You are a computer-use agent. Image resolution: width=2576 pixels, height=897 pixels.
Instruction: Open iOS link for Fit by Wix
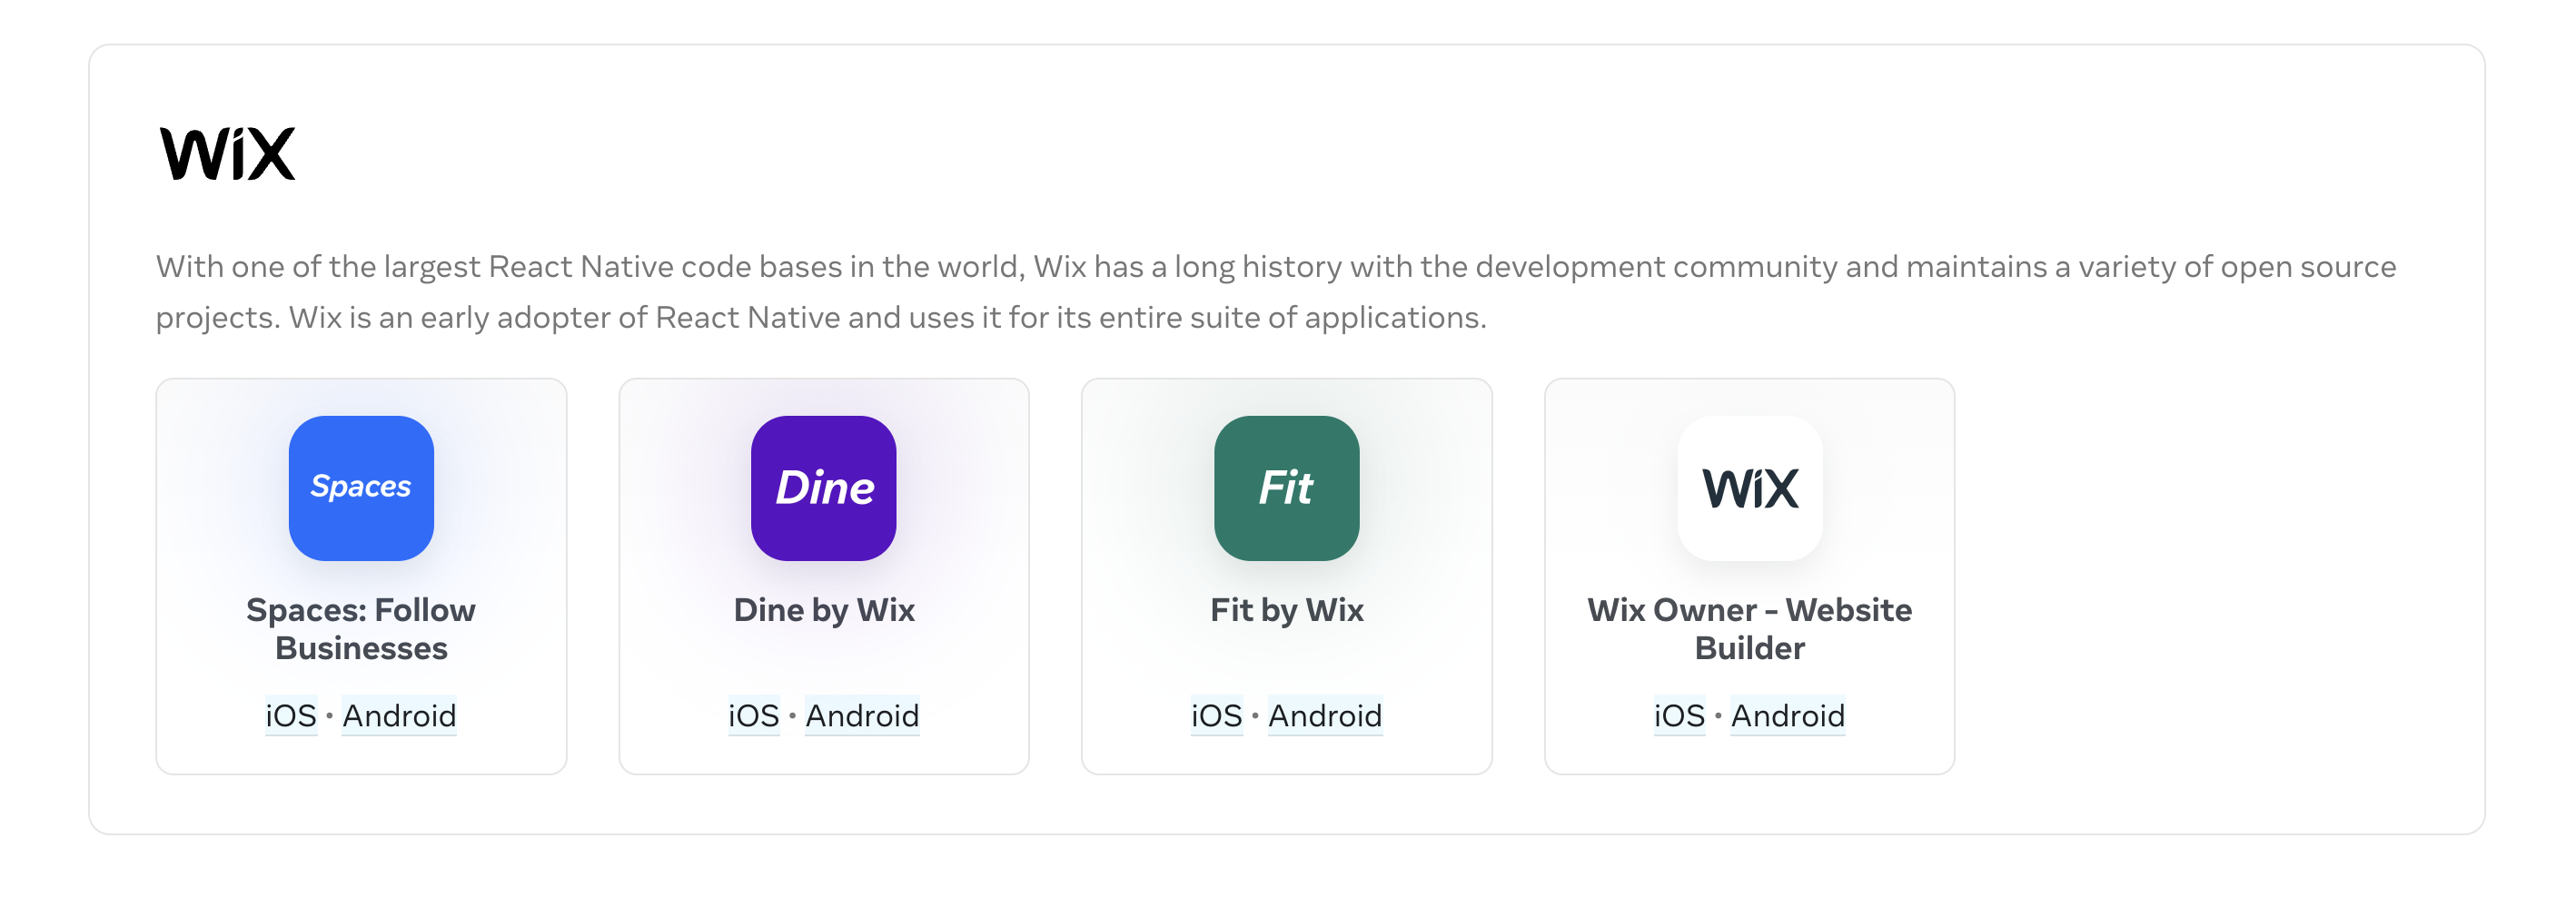(1216, 716)
